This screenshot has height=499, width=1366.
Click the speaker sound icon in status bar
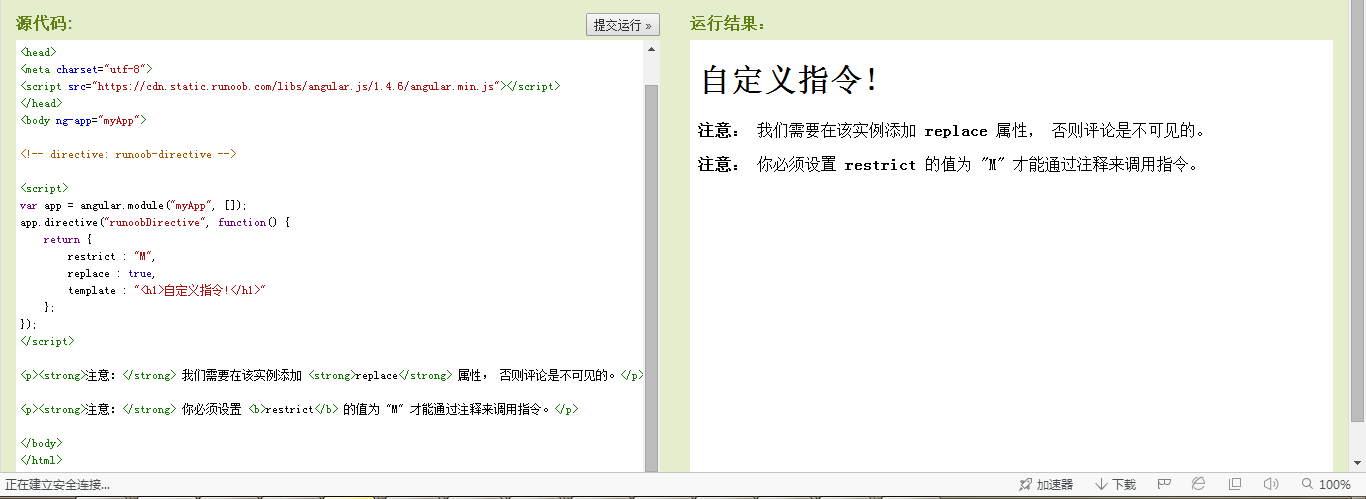[x=1271, y=484]
